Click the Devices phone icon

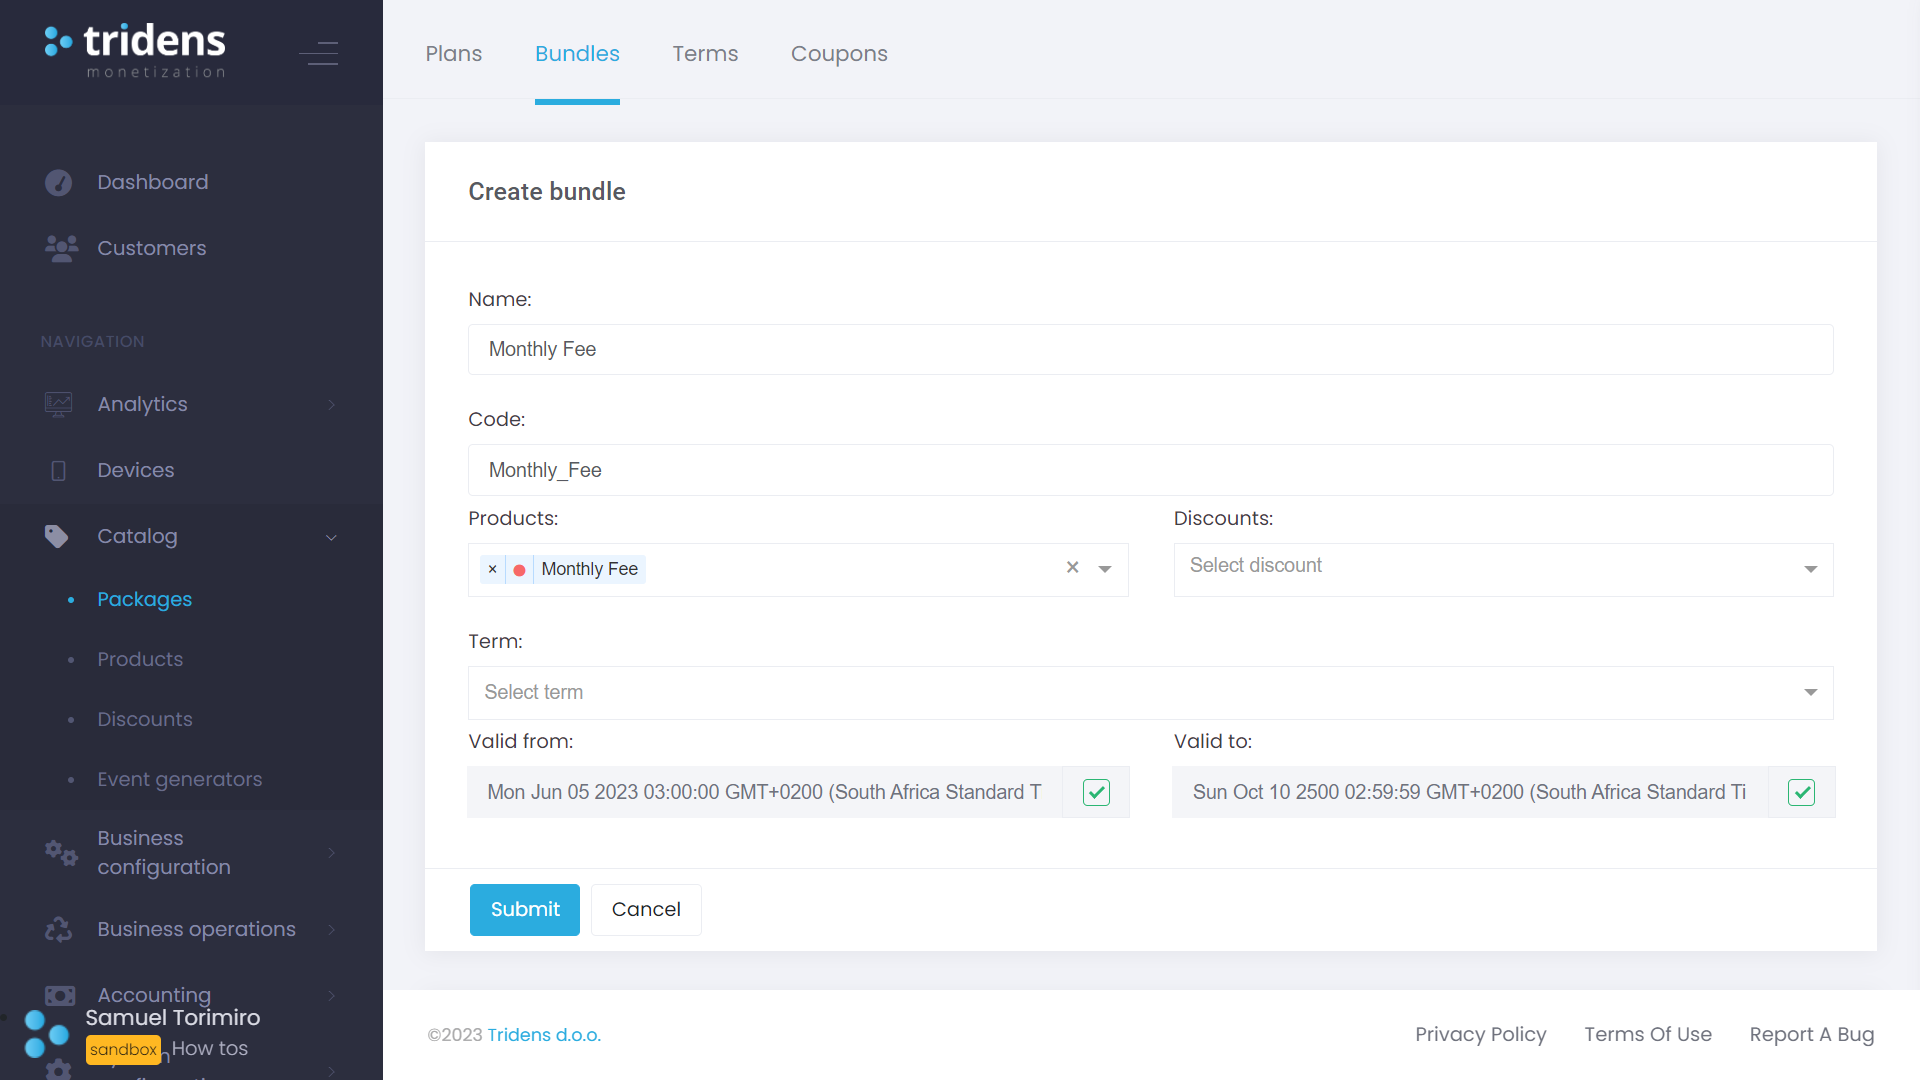pos(59,470)
